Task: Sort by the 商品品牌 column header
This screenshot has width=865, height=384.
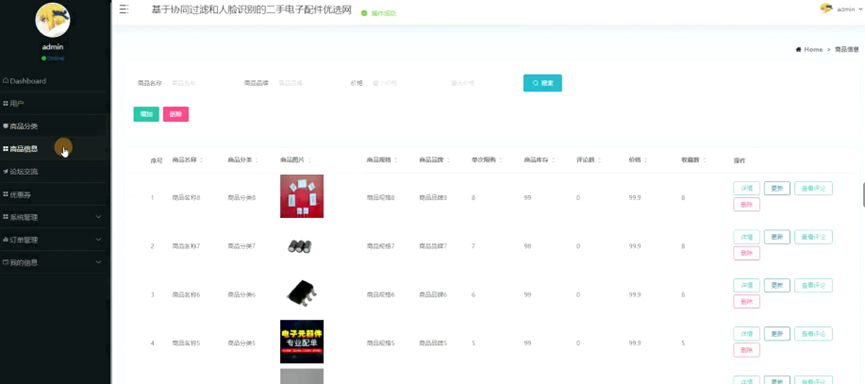Action: [x=434, y=160]
